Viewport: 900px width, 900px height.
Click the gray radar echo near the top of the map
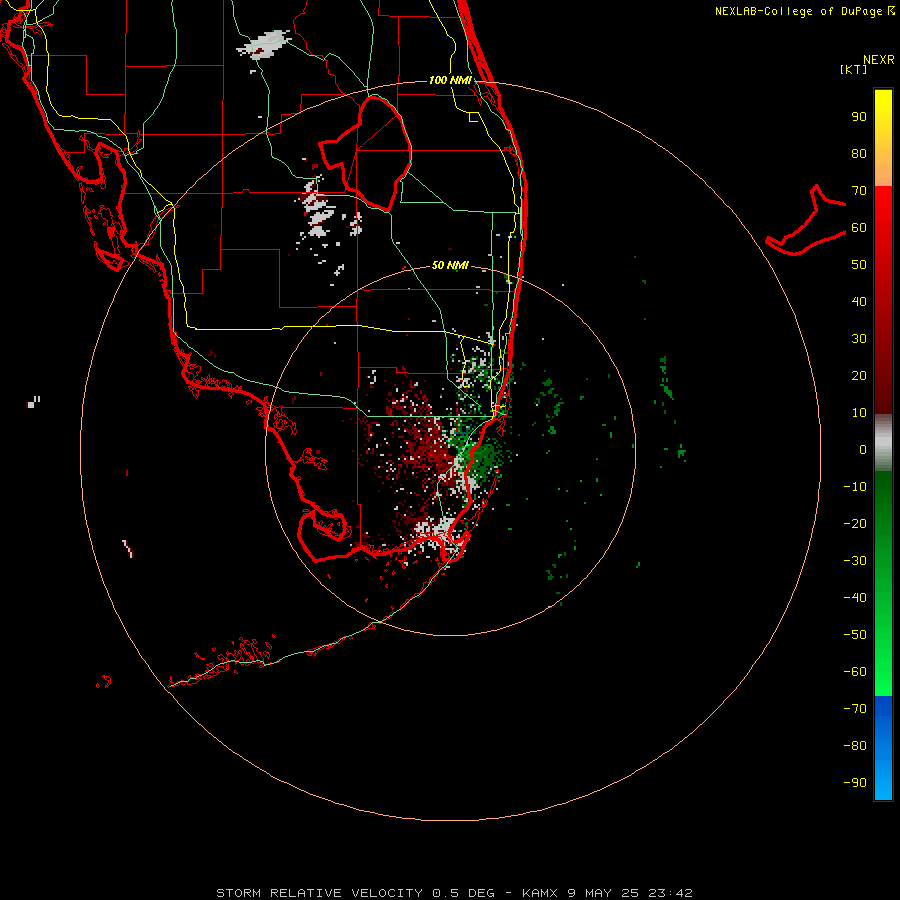pos(265,44)
